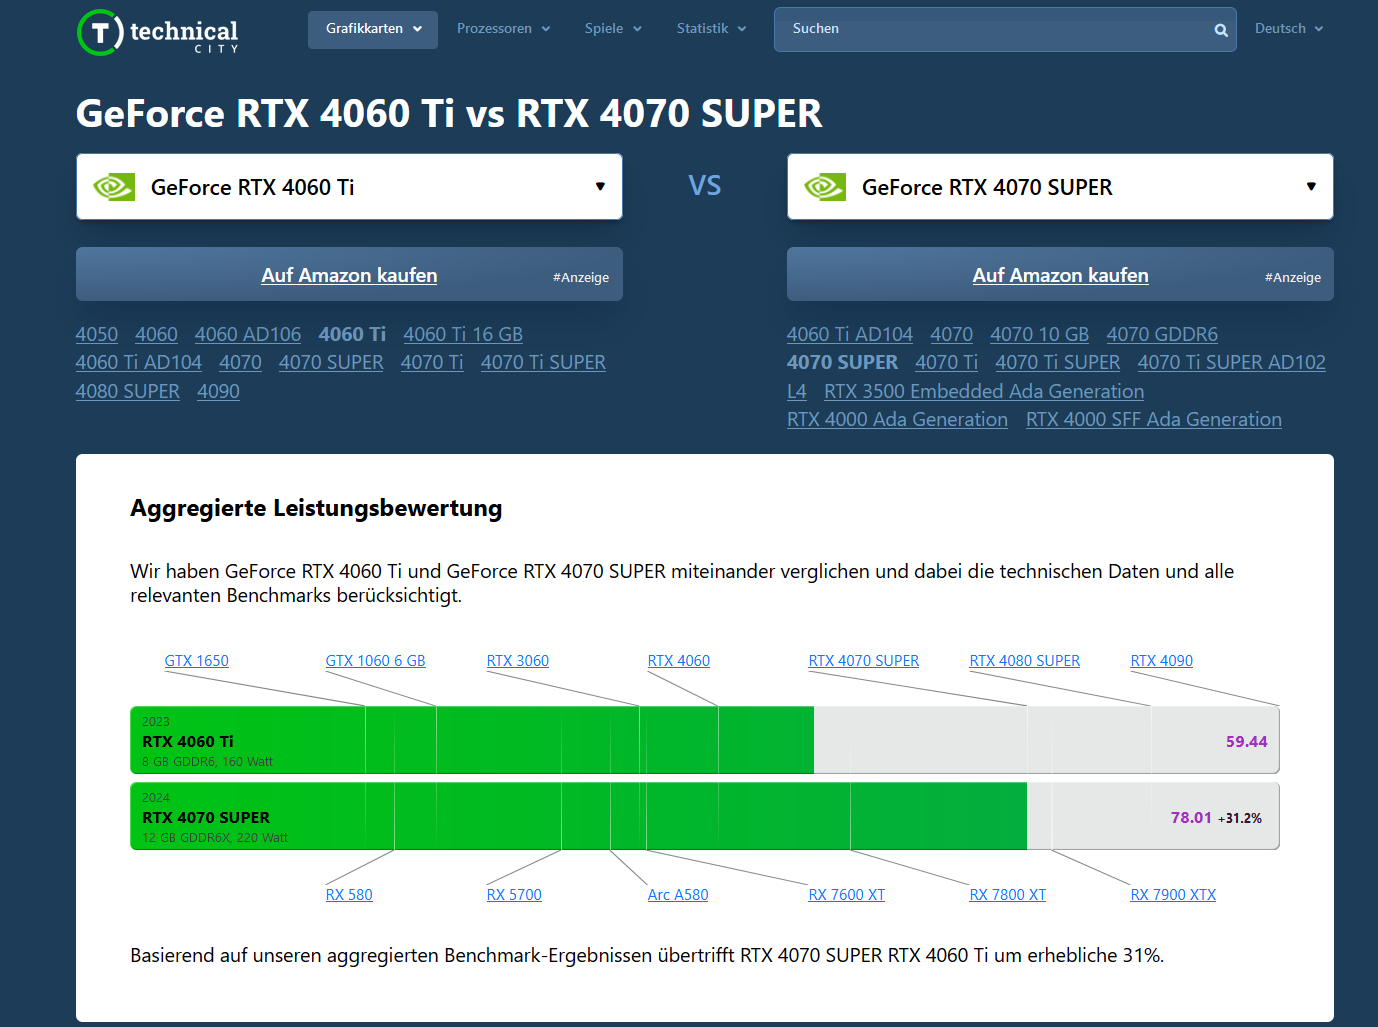
Task: Open RTX 3060 chart link
Action: [518, 661]
